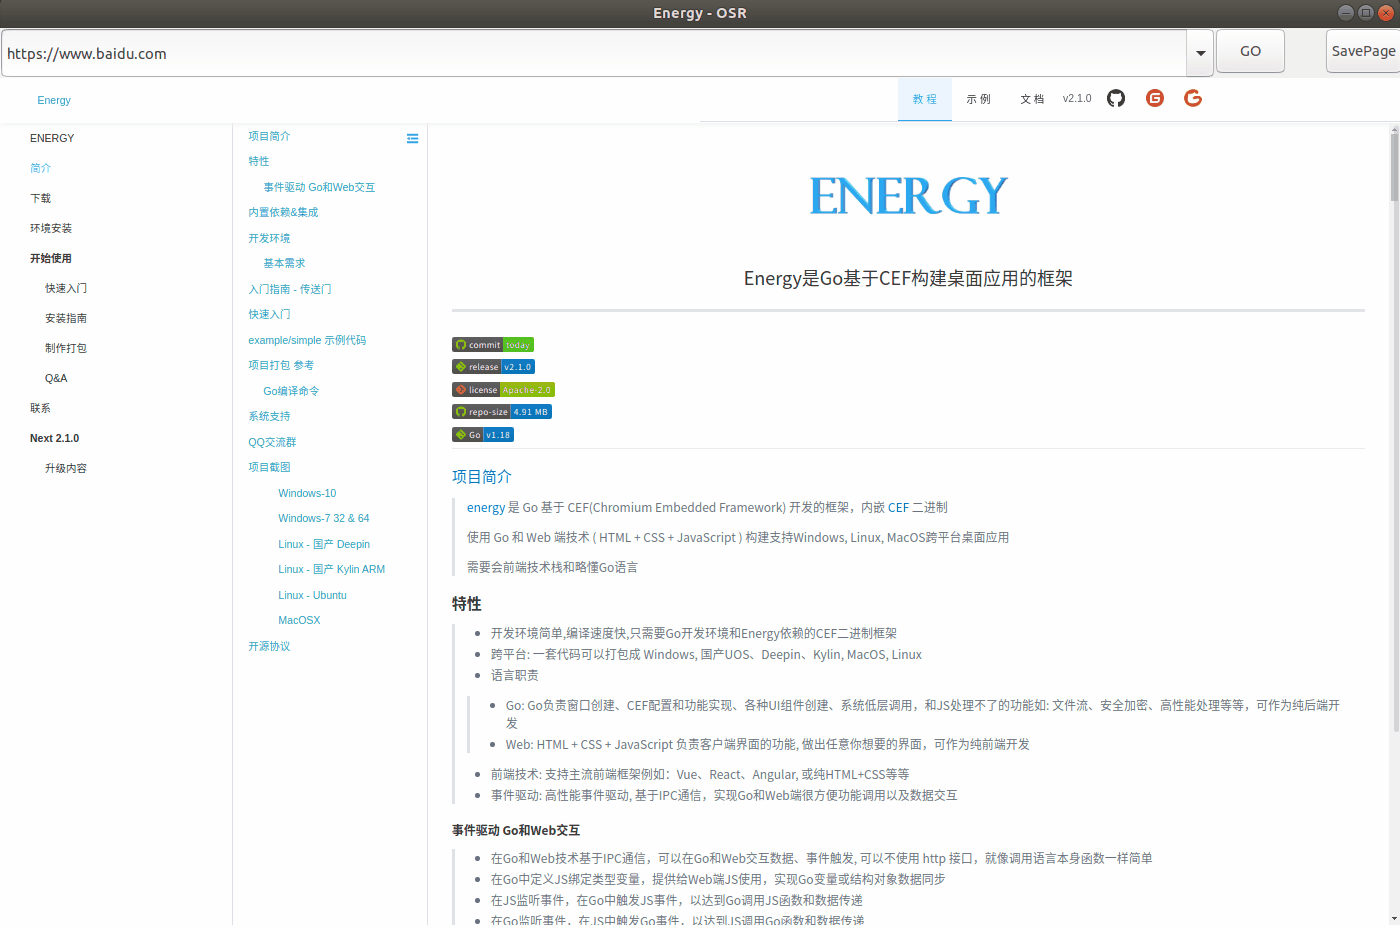The image size is (1400, 928).
Task: Click the SavePage button
Action: click(x=1362, y=51)
